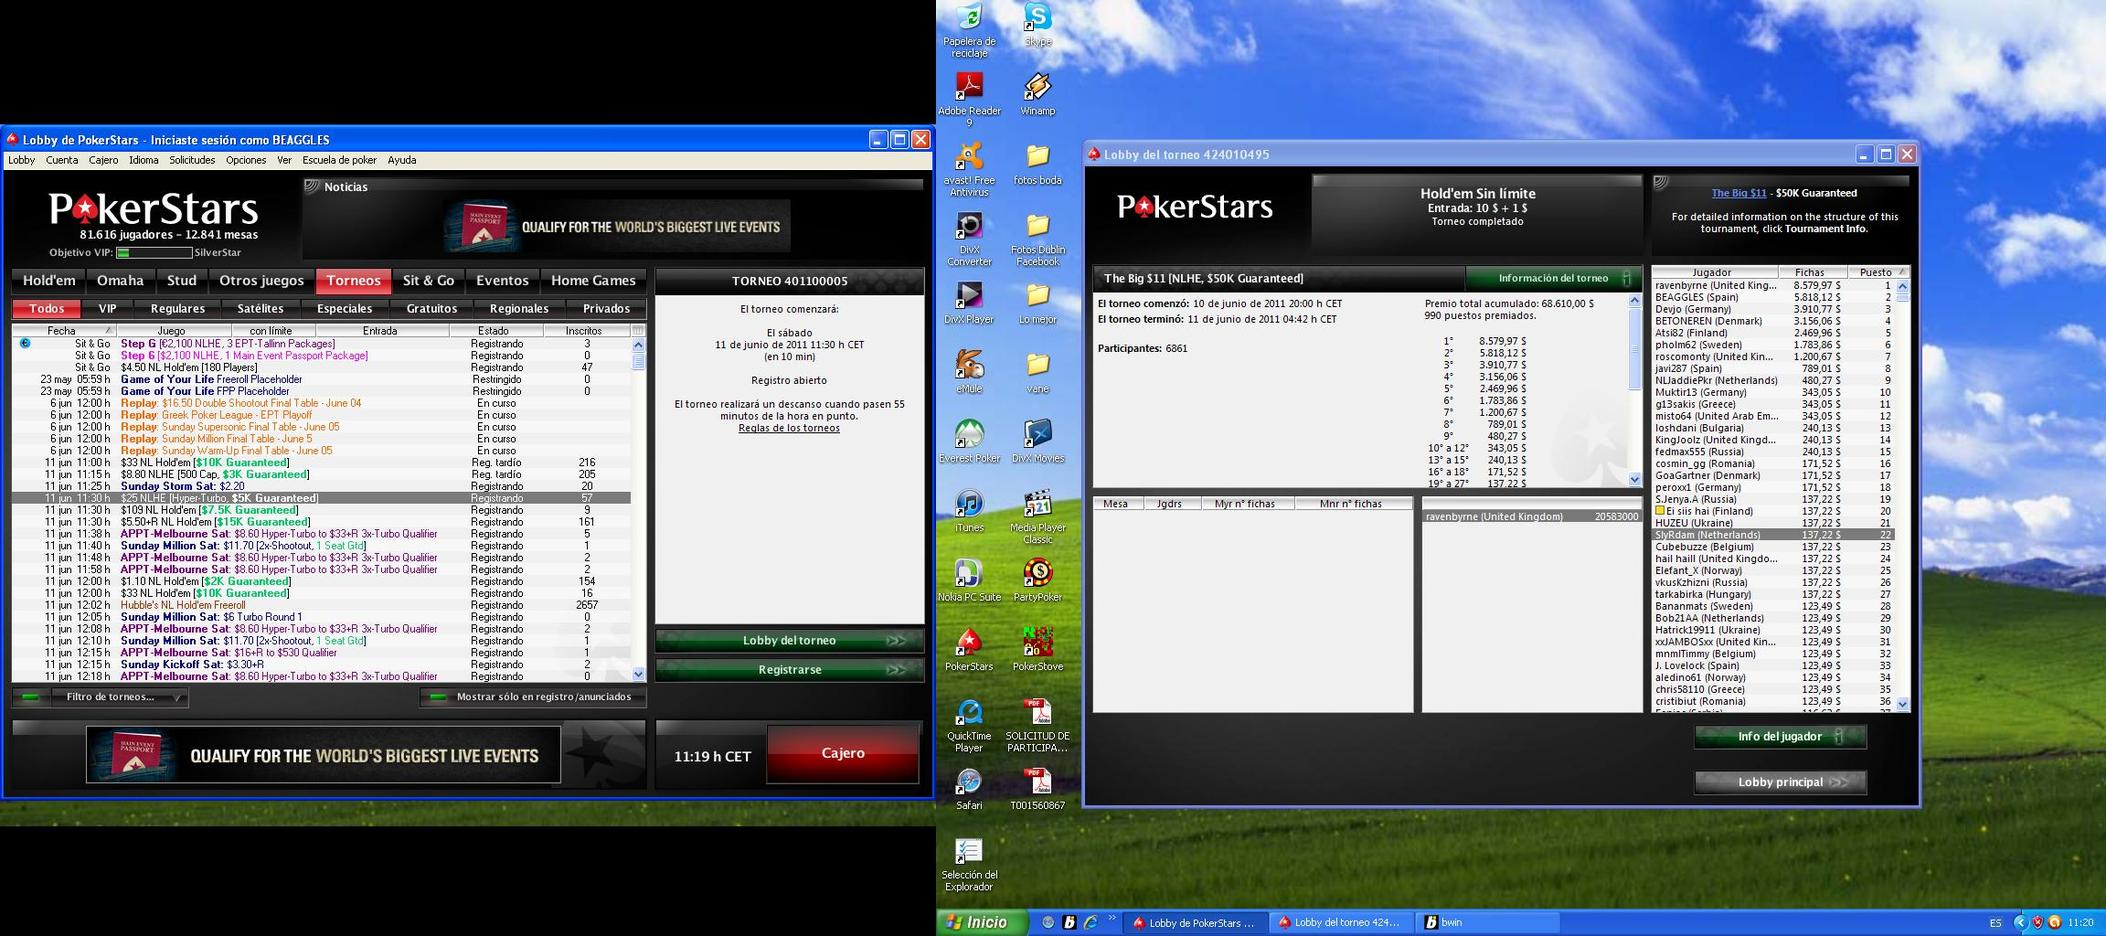Open the 'Filtro de torneos...' dropdown
The height and width of the screenshot is (936, 2106).
click(x=100, y=697)
